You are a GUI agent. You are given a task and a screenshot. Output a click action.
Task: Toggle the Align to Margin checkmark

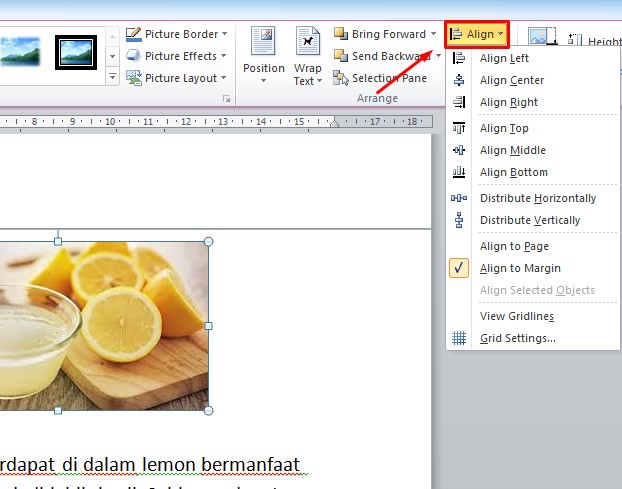459,268
